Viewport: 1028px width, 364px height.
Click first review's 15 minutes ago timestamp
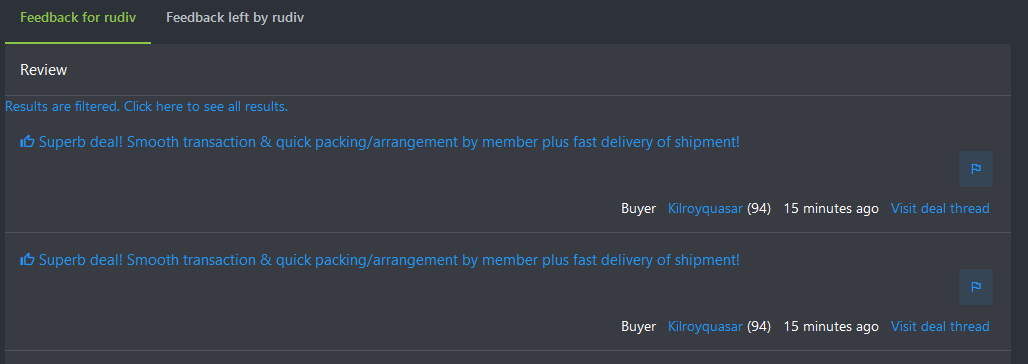click(831, 209)
